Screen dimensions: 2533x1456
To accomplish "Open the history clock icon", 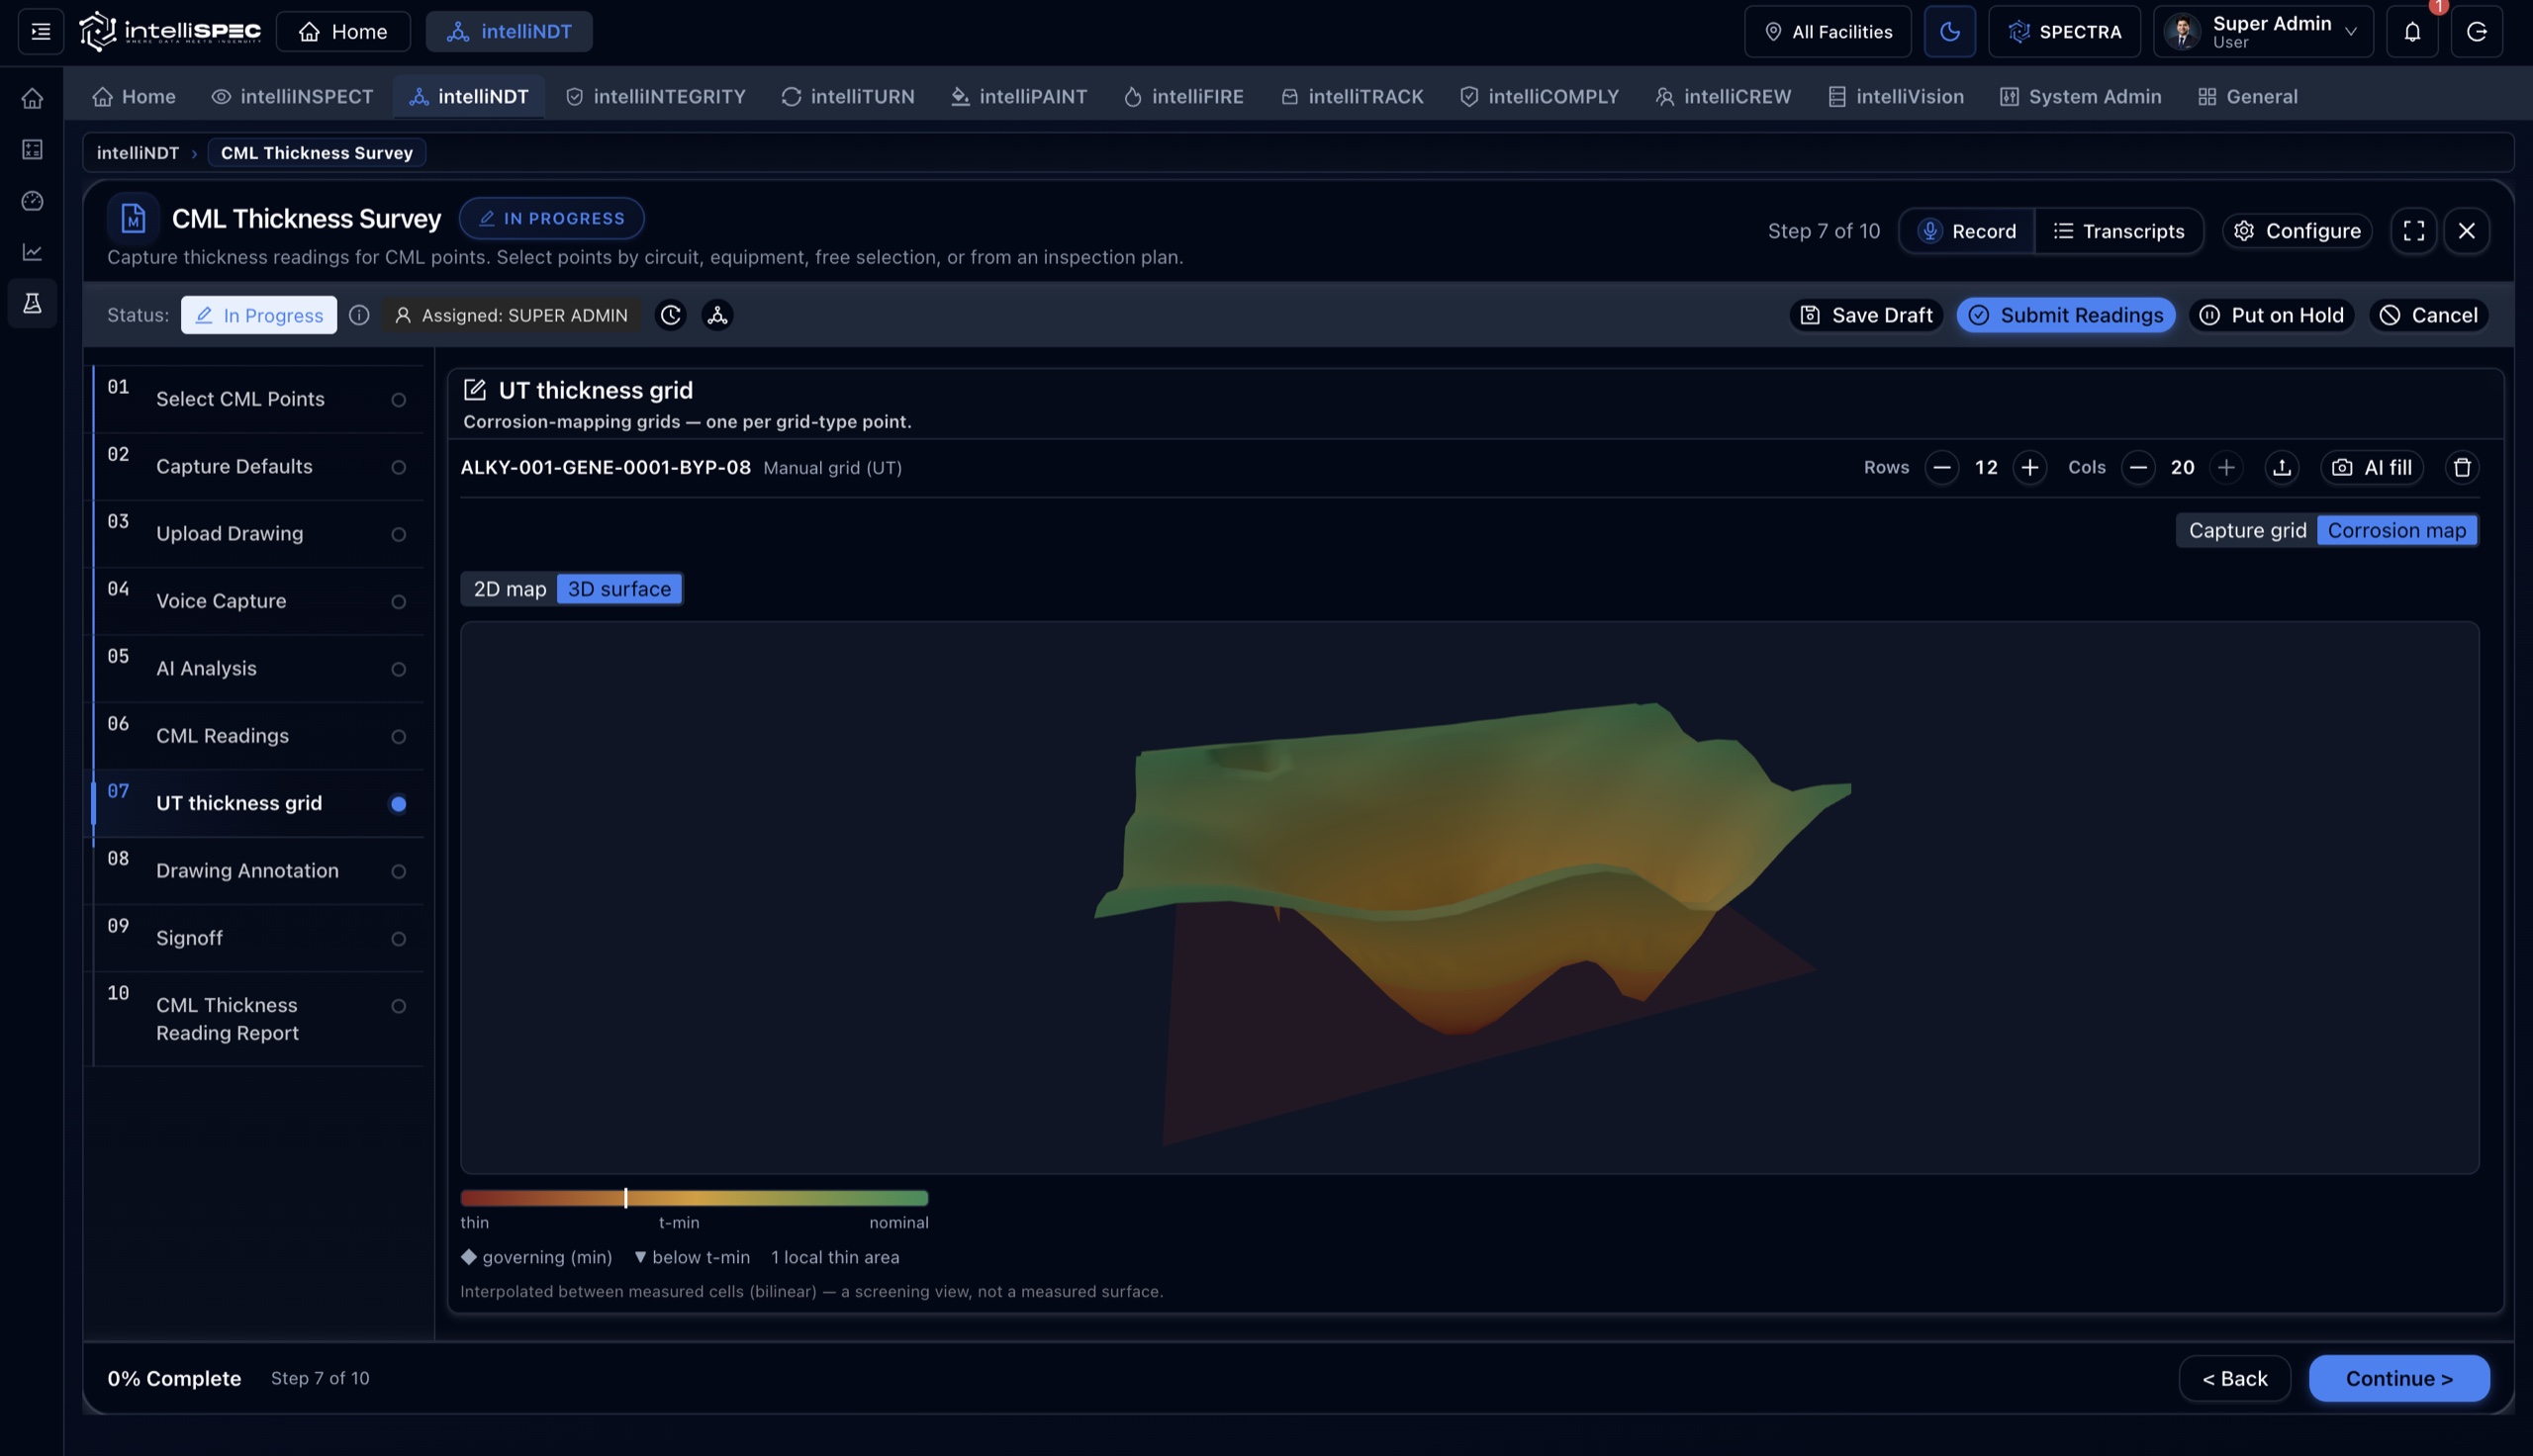I will [670, 315].
